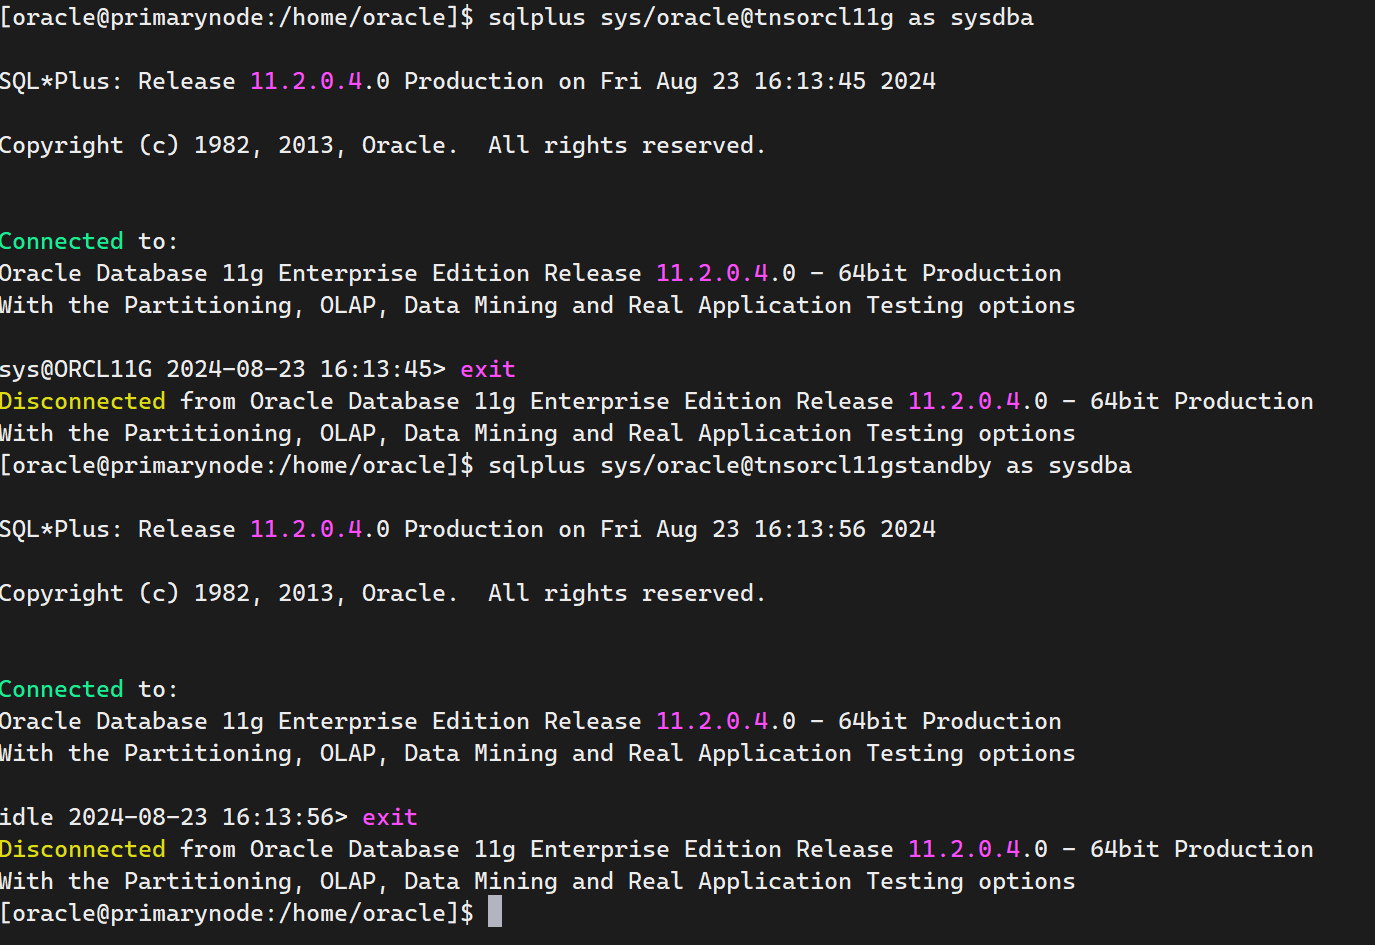1375x945 pixels.
Task: Click the sys@ORCL11G SQL prompt text
Action: 76,369
